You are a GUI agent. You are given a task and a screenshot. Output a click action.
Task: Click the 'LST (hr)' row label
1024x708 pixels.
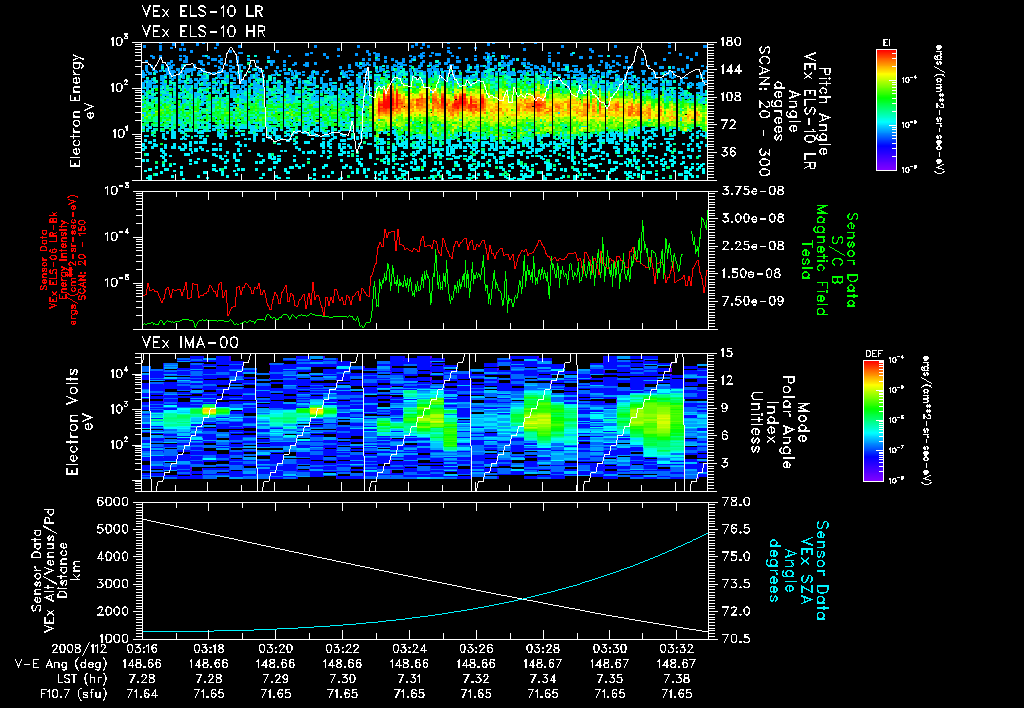(x=80, y=679)
